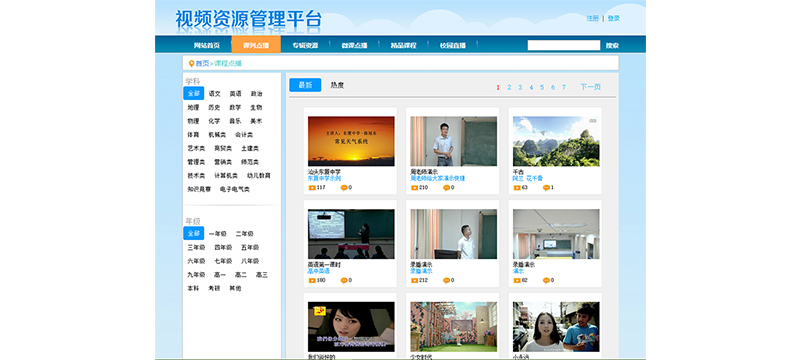Click play-count icon on 英语第一课时 card
The width and height of the screenshot is (800, 360).
point(312,280)
